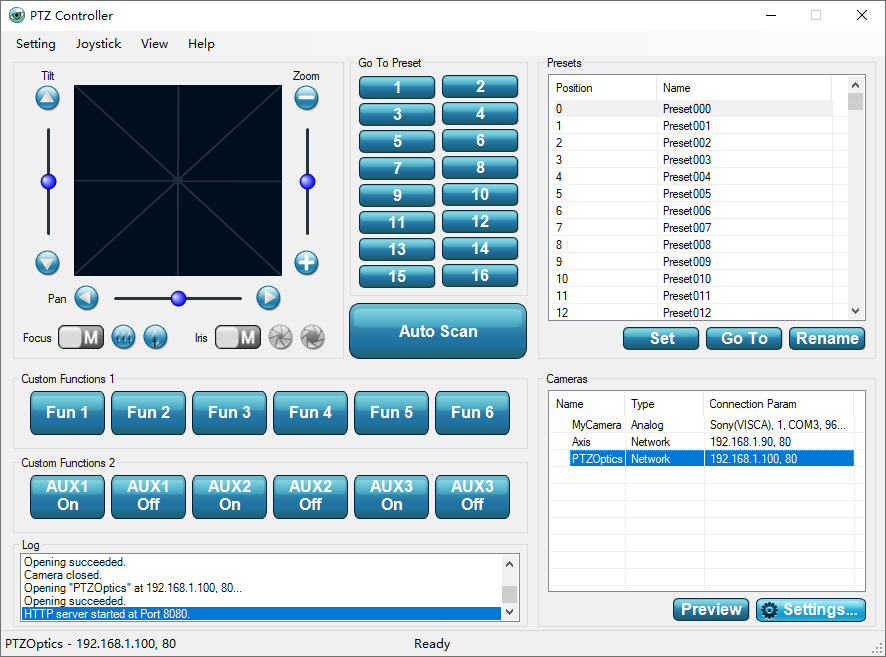Select the Preset000 row

tap(691, 108)
